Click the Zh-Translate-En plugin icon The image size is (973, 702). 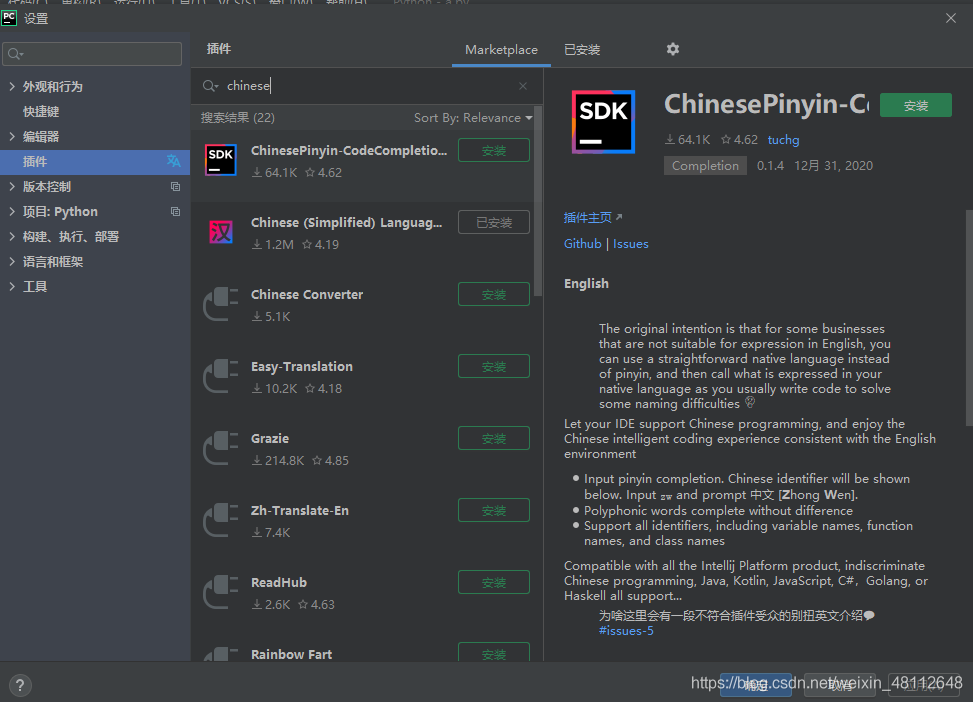point(221,520)
